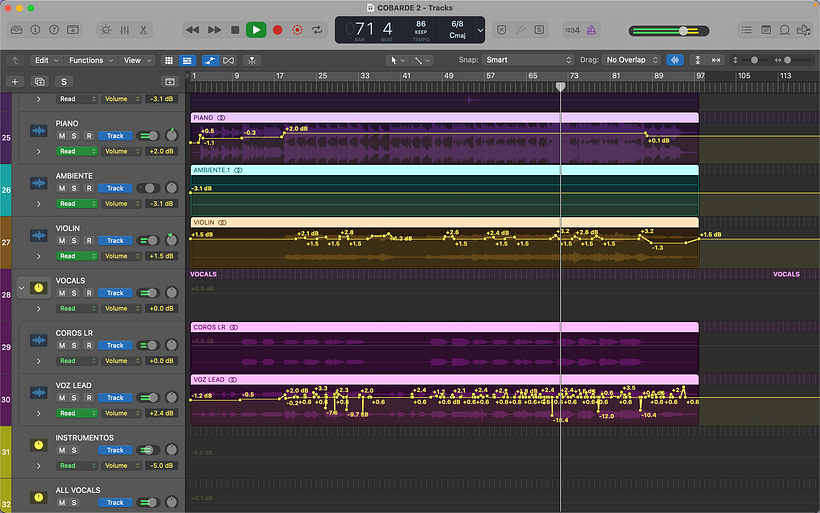
Task: Click the Duplicate Track icon
Action: [x=39, y=82]
